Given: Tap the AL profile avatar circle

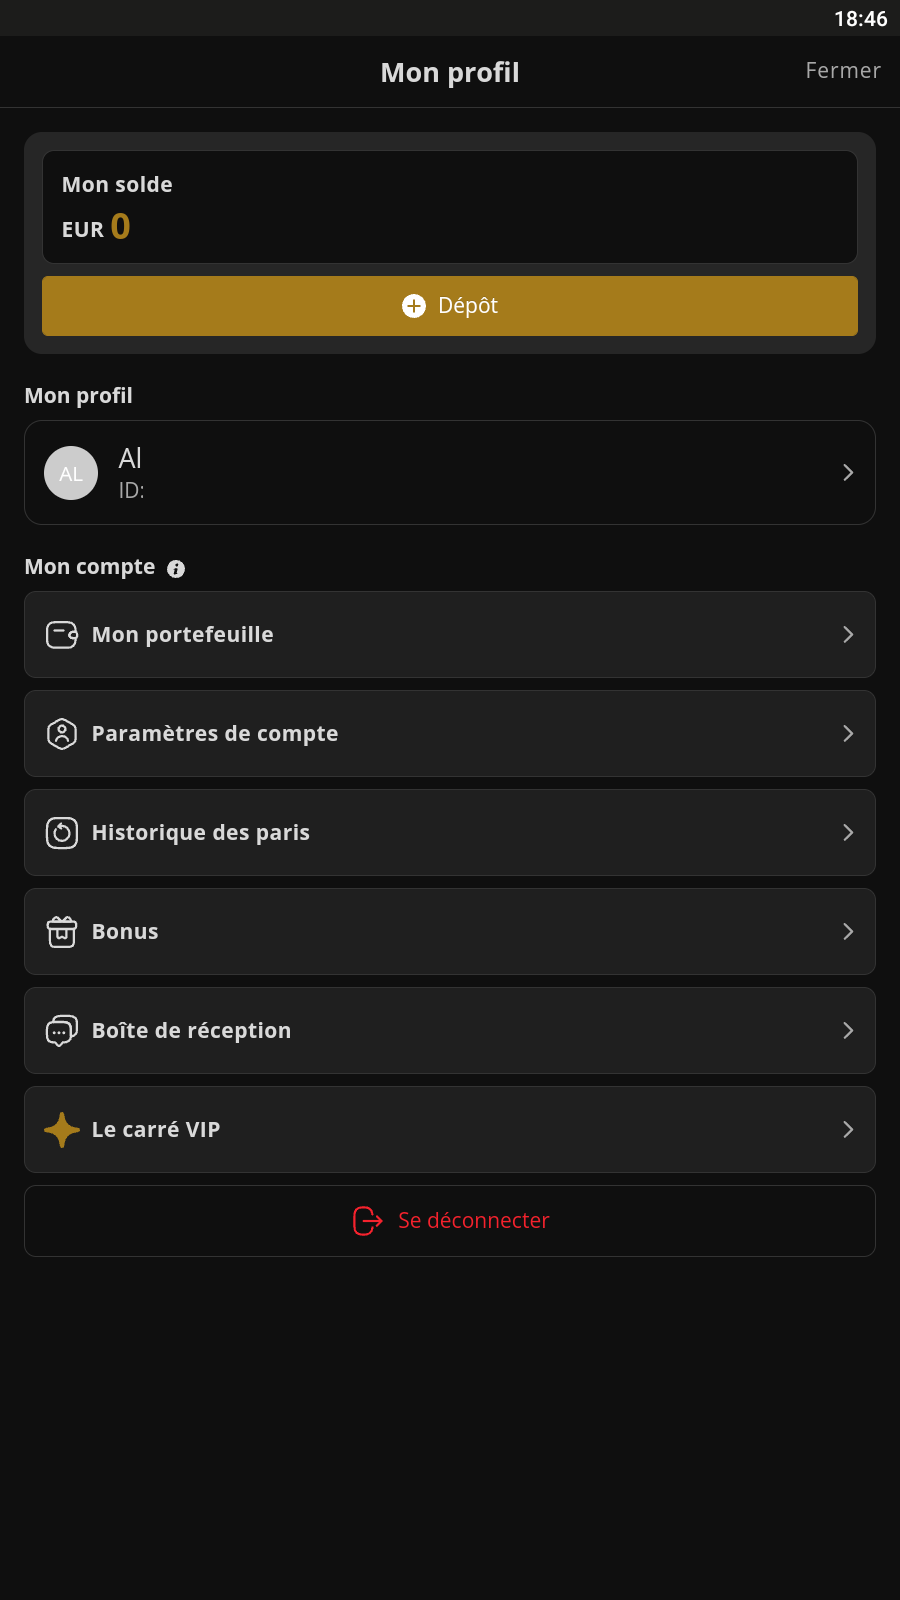Looking at the screenshot, I should pyautogui.click(x=71, y=473).
